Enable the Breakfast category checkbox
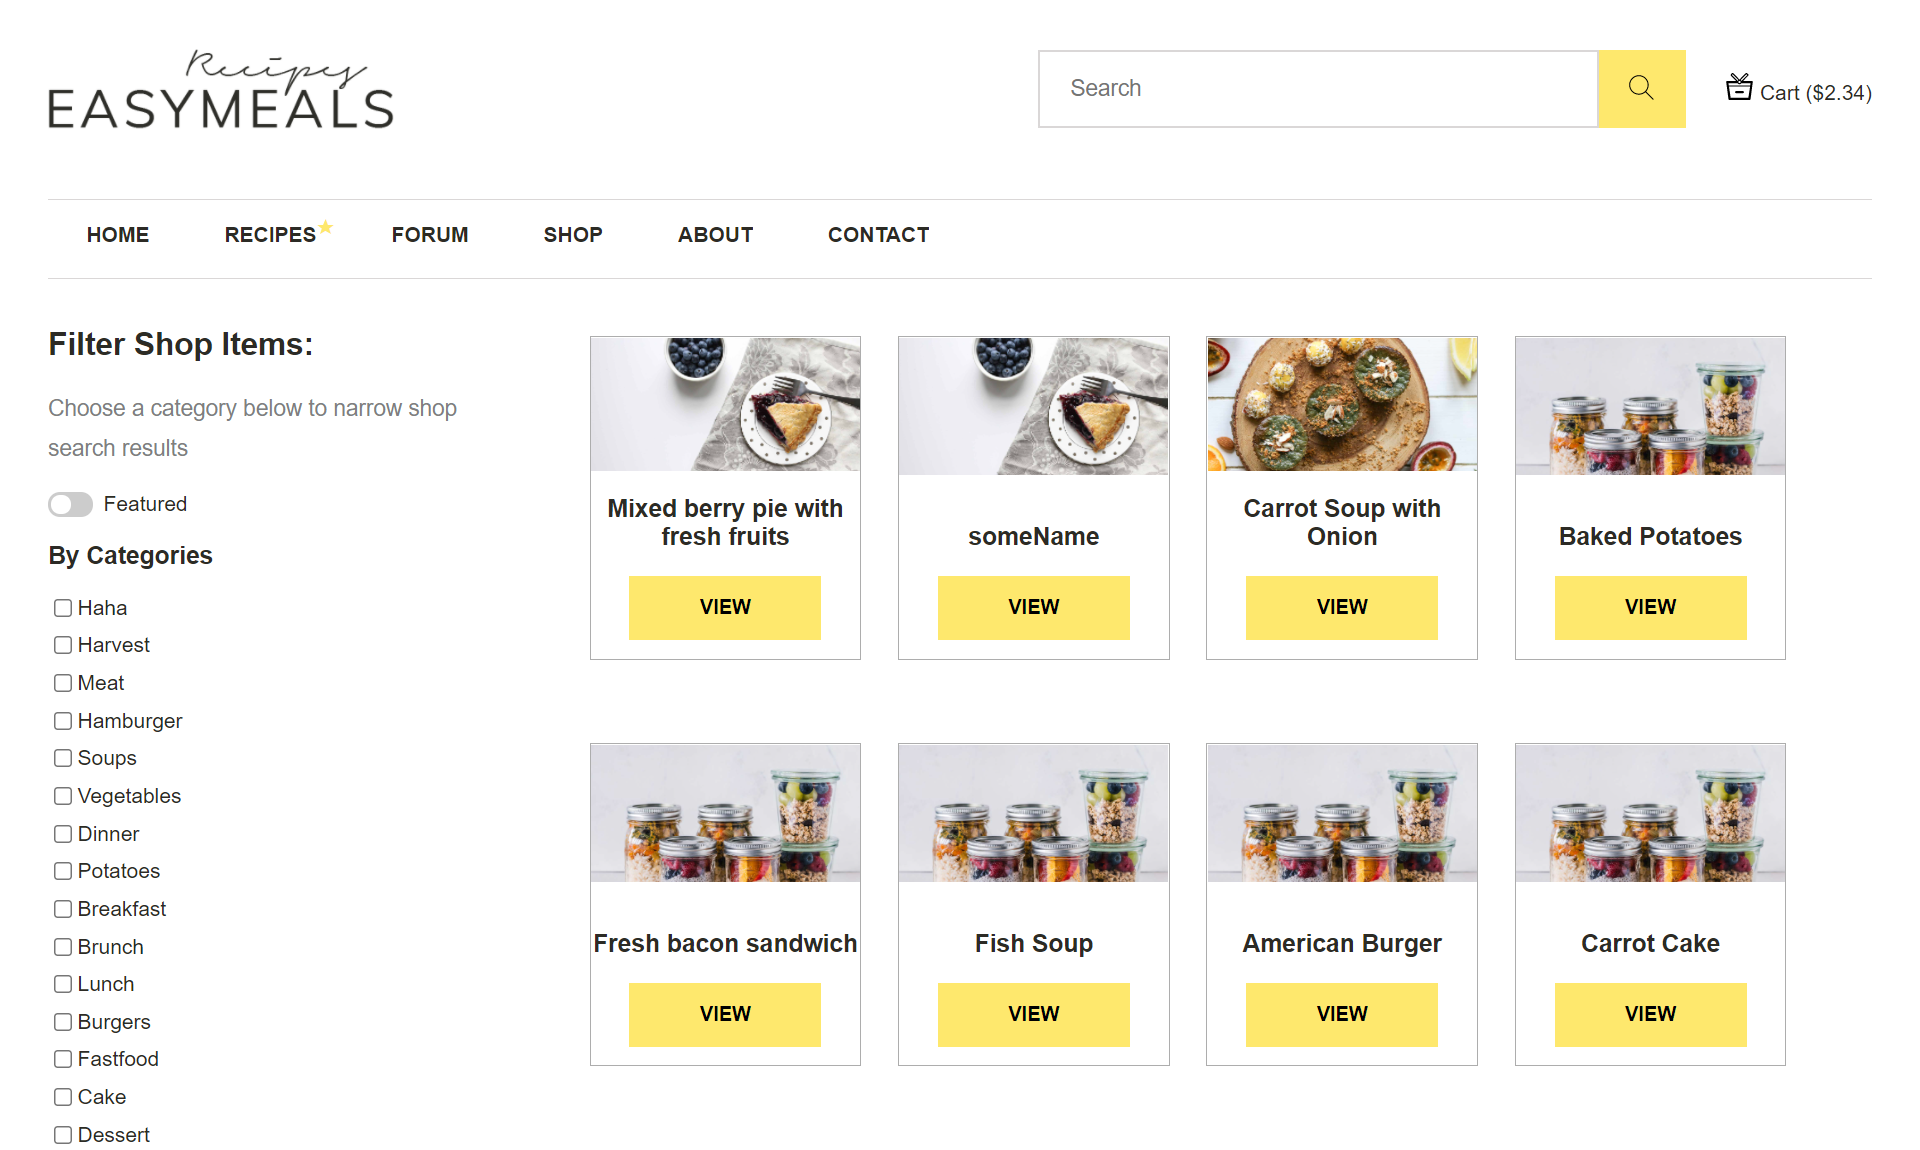The height and width of the screenshot is (1150, 1920). point(63,909)
